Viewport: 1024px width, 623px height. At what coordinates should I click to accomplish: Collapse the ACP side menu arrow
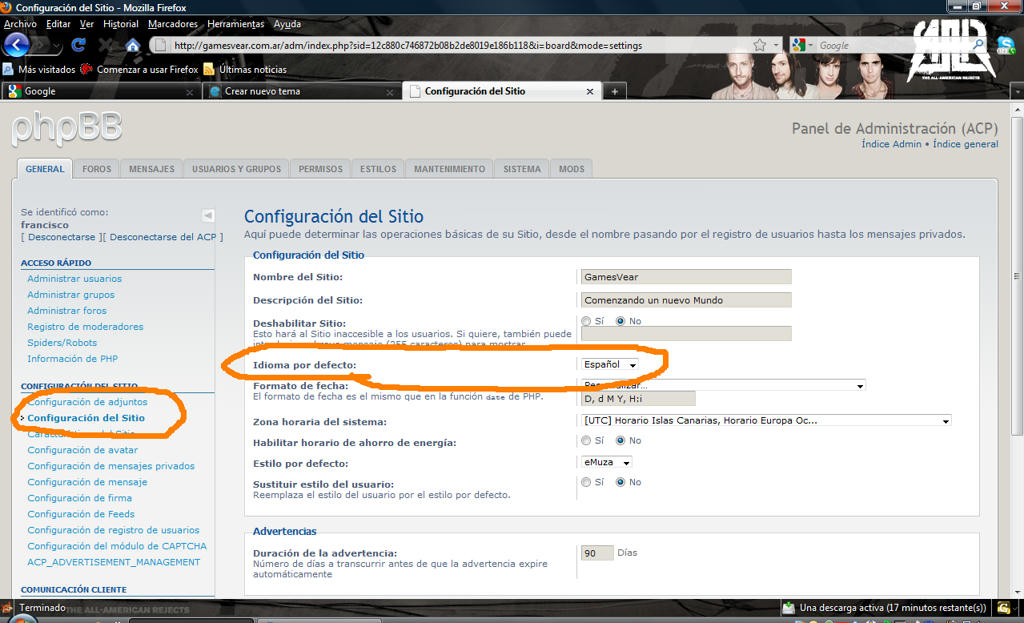pyautogui.click(x=208, y=215)
